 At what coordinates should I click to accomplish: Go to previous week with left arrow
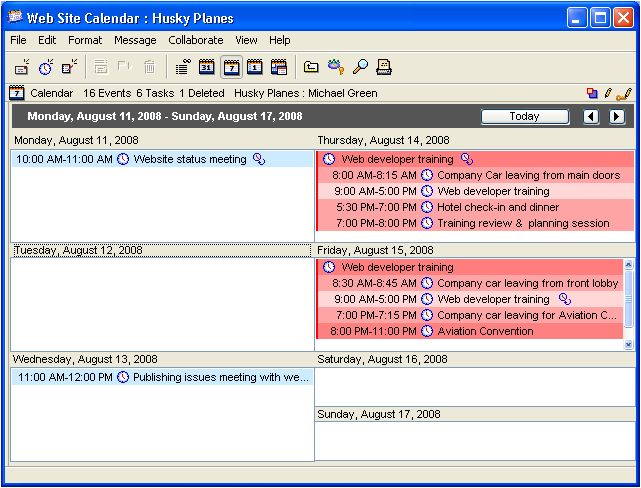click(591, 116)
